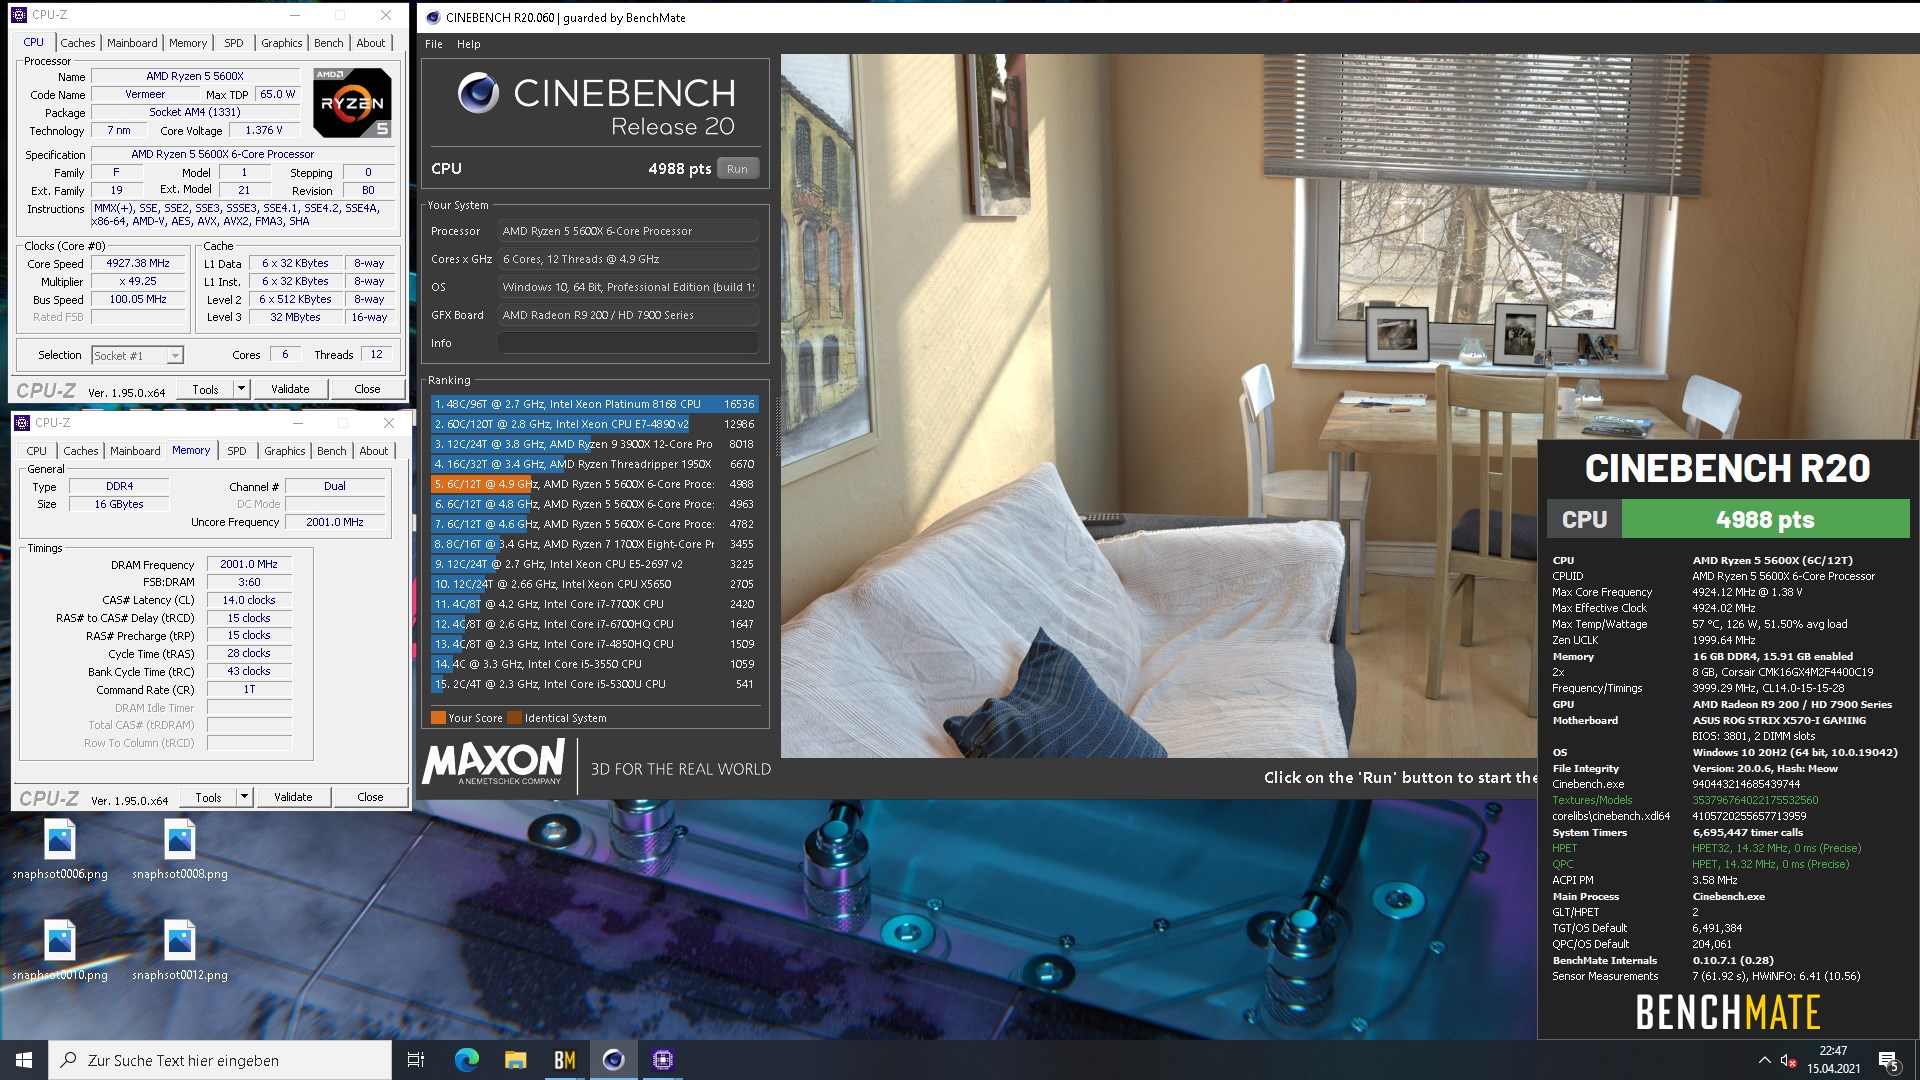Click Tools button in lower CPU-Z window
This screenshot has height=1080, width=1920.
click(x=208, y=797)
